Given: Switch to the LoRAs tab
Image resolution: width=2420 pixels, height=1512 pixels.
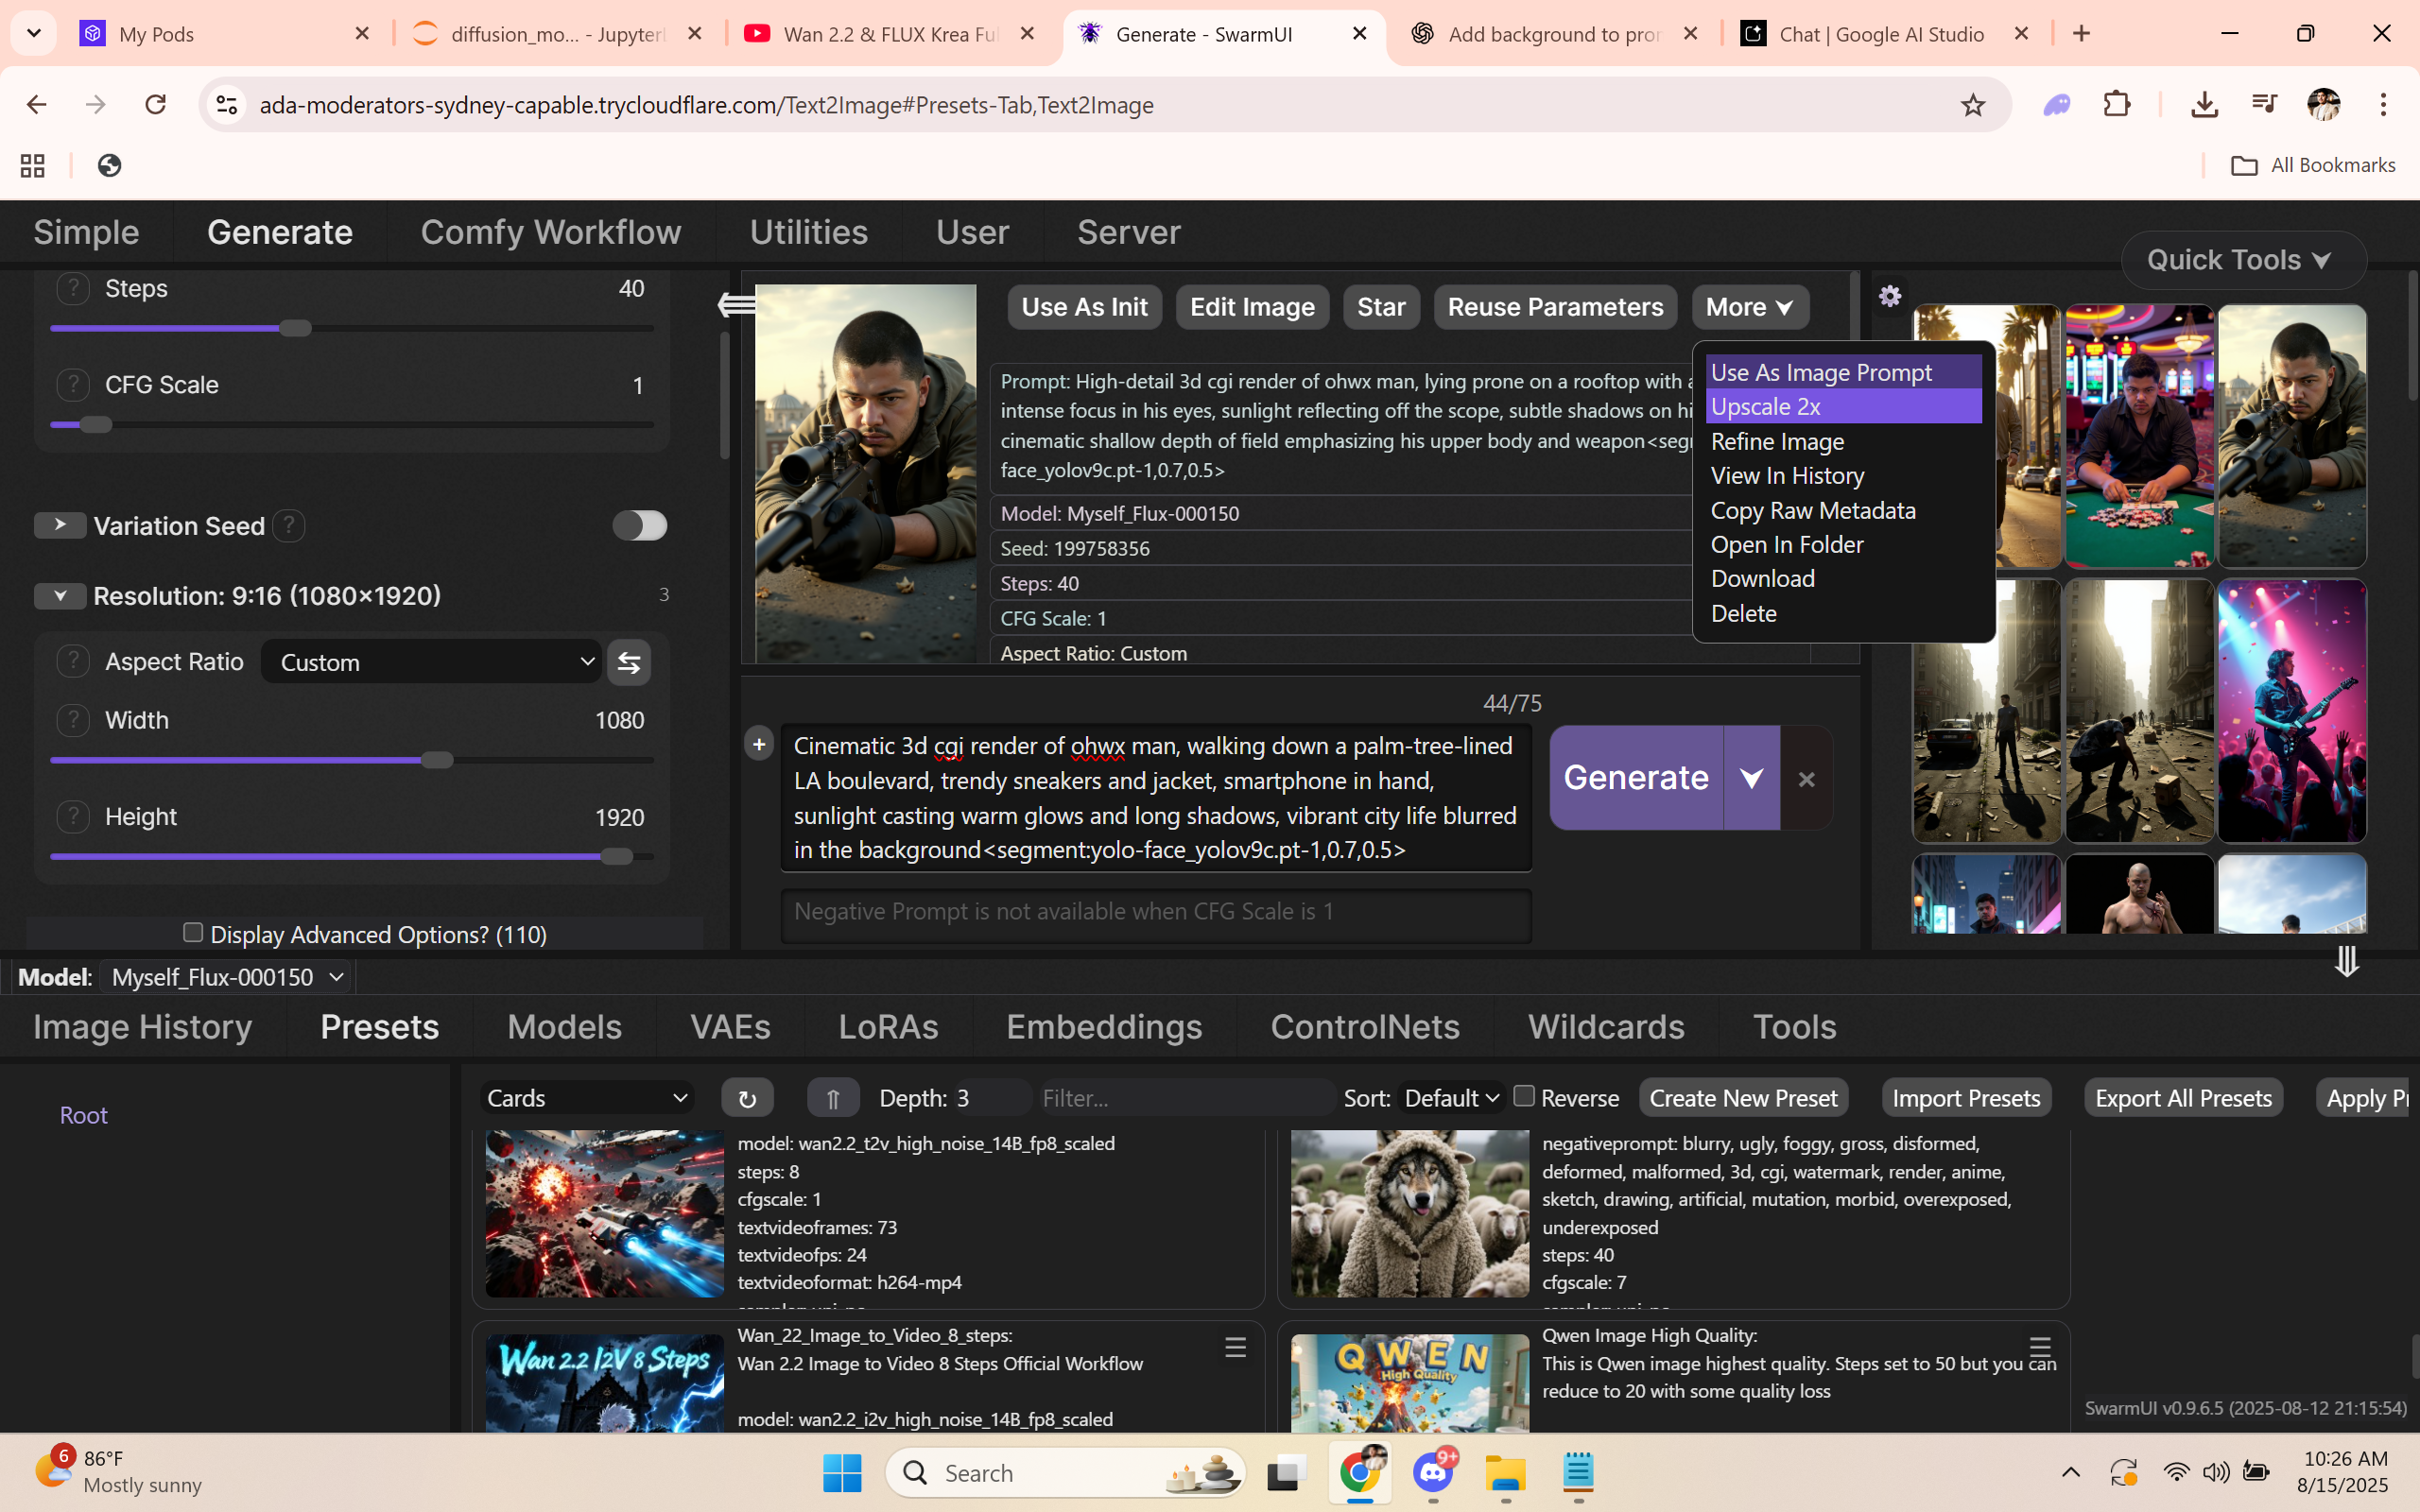Looking at the screenshot, I should [x=888, y=1027].
